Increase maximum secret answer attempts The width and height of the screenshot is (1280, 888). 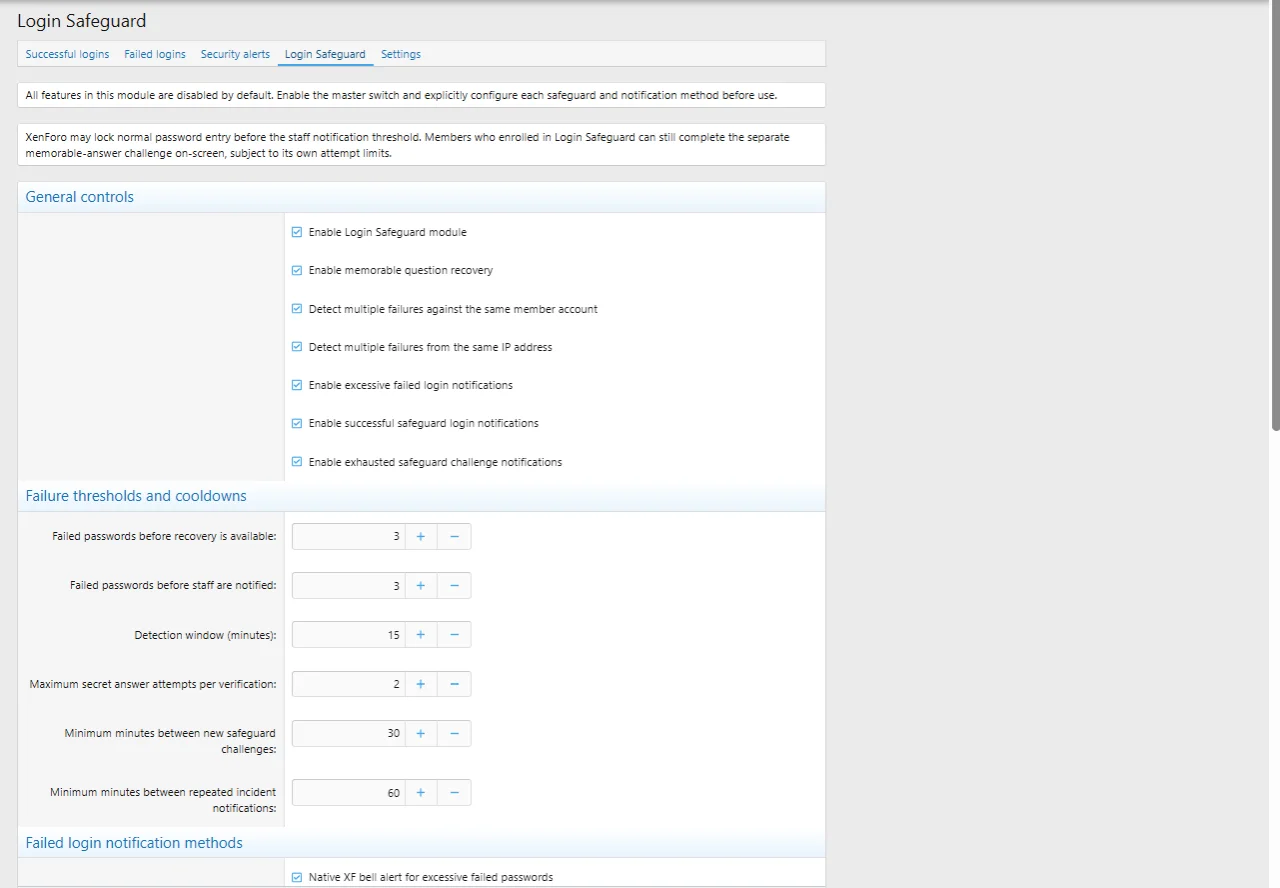[420, 684]
